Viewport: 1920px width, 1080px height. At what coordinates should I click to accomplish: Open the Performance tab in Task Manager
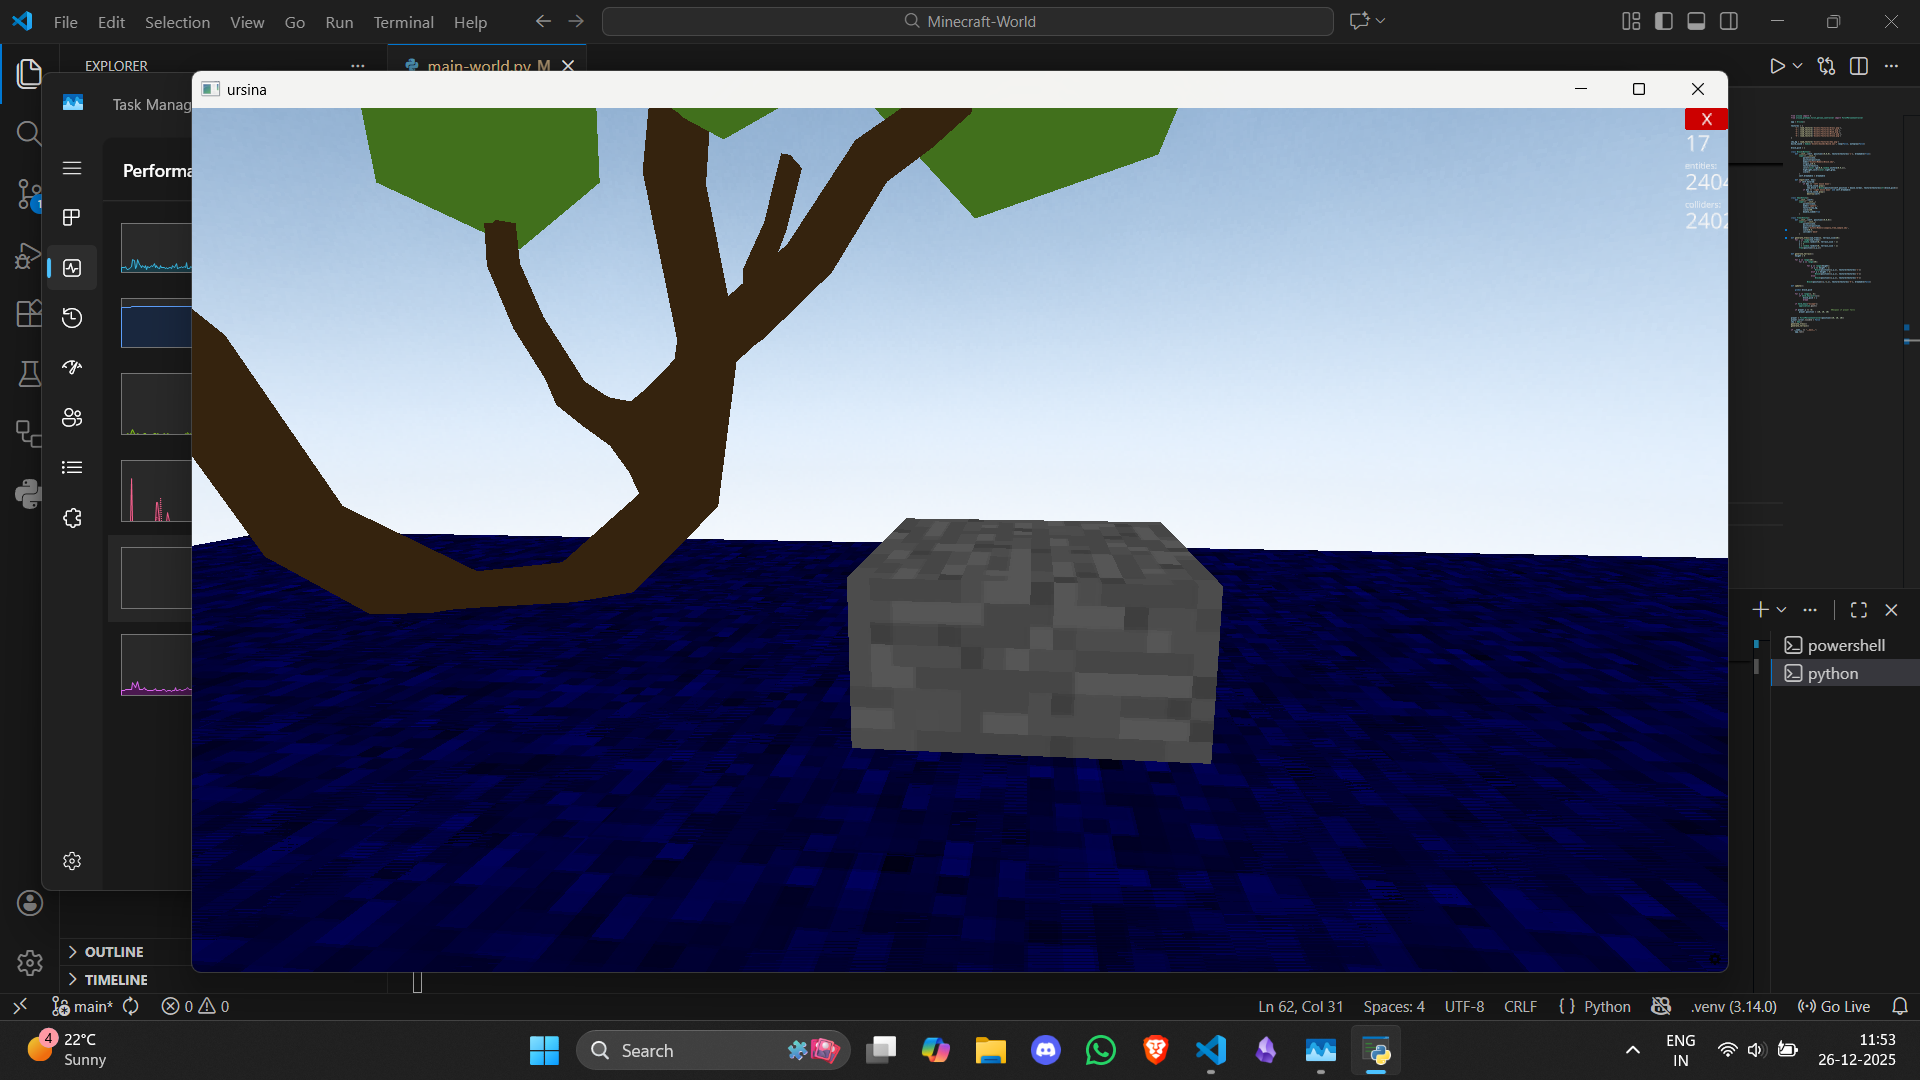click(71, 267)
